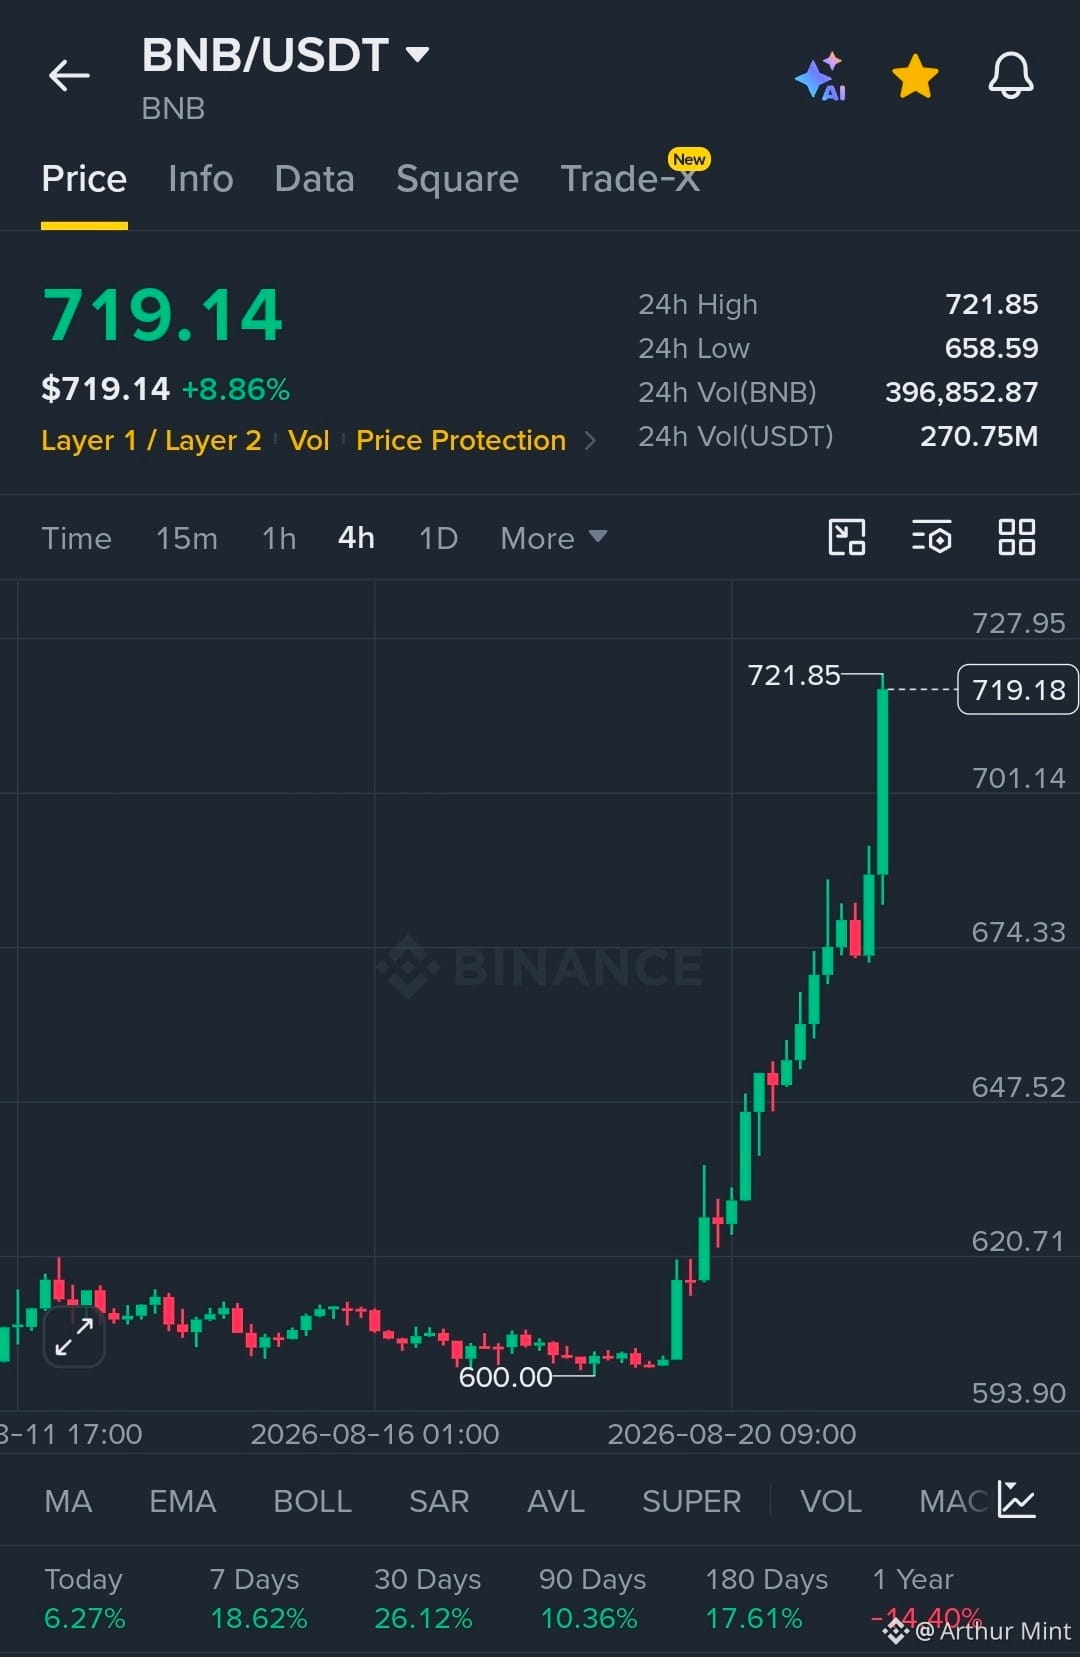Click the 2026-08-16 01:00 axis date
Image resolution: width=1080 pixels, height=1657 pixels.
coord(375,1434)
